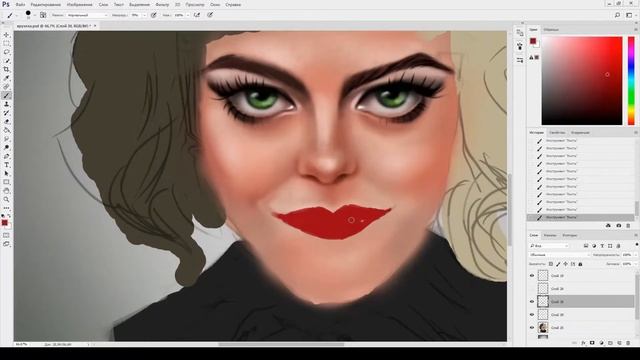640x360 pixels.
Task: Select the Hand tool
Action: pyautogui.click(x=6, y=191)
